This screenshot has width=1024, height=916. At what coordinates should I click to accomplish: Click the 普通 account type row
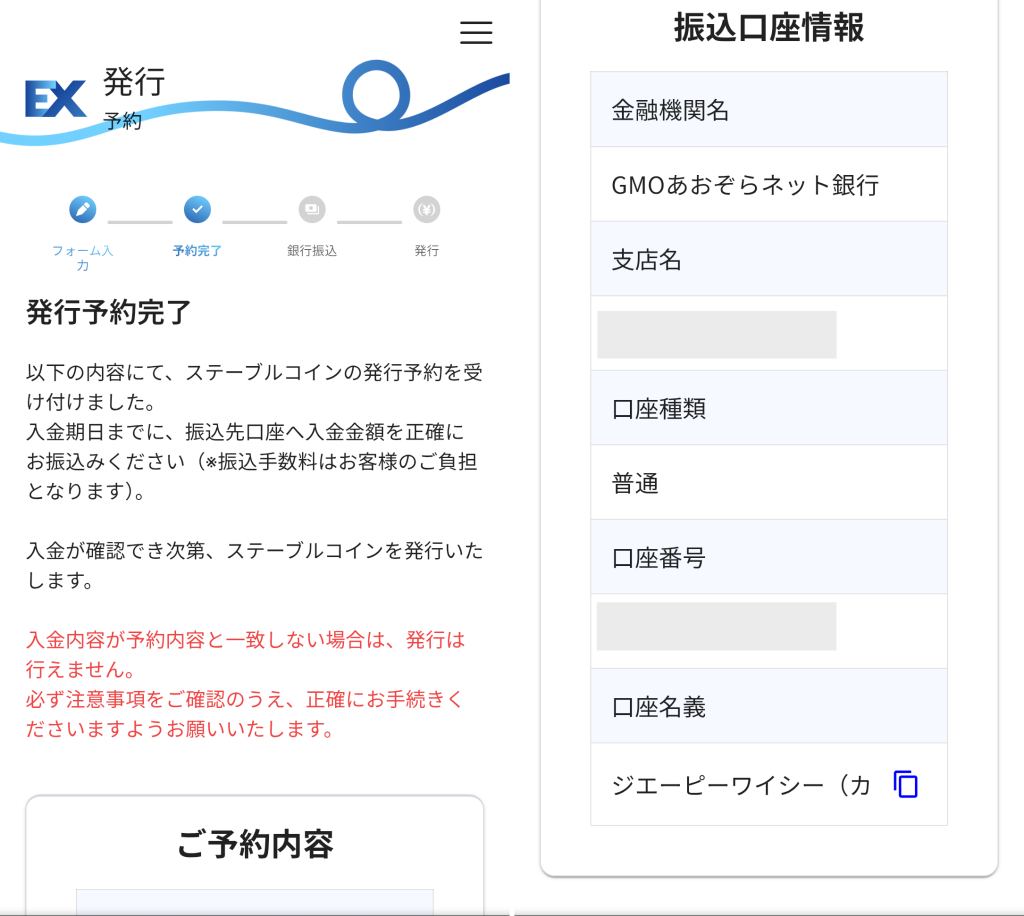coord(769,483)
